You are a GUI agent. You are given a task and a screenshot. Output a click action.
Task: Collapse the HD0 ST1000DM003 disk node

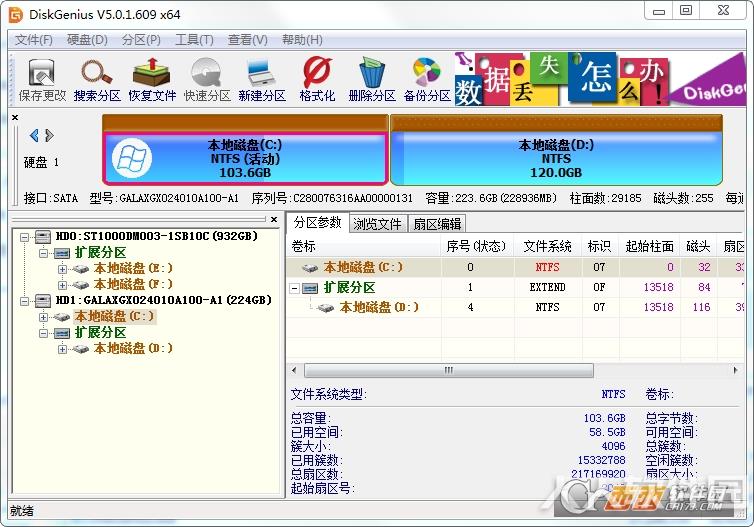(x=24, y=237)
